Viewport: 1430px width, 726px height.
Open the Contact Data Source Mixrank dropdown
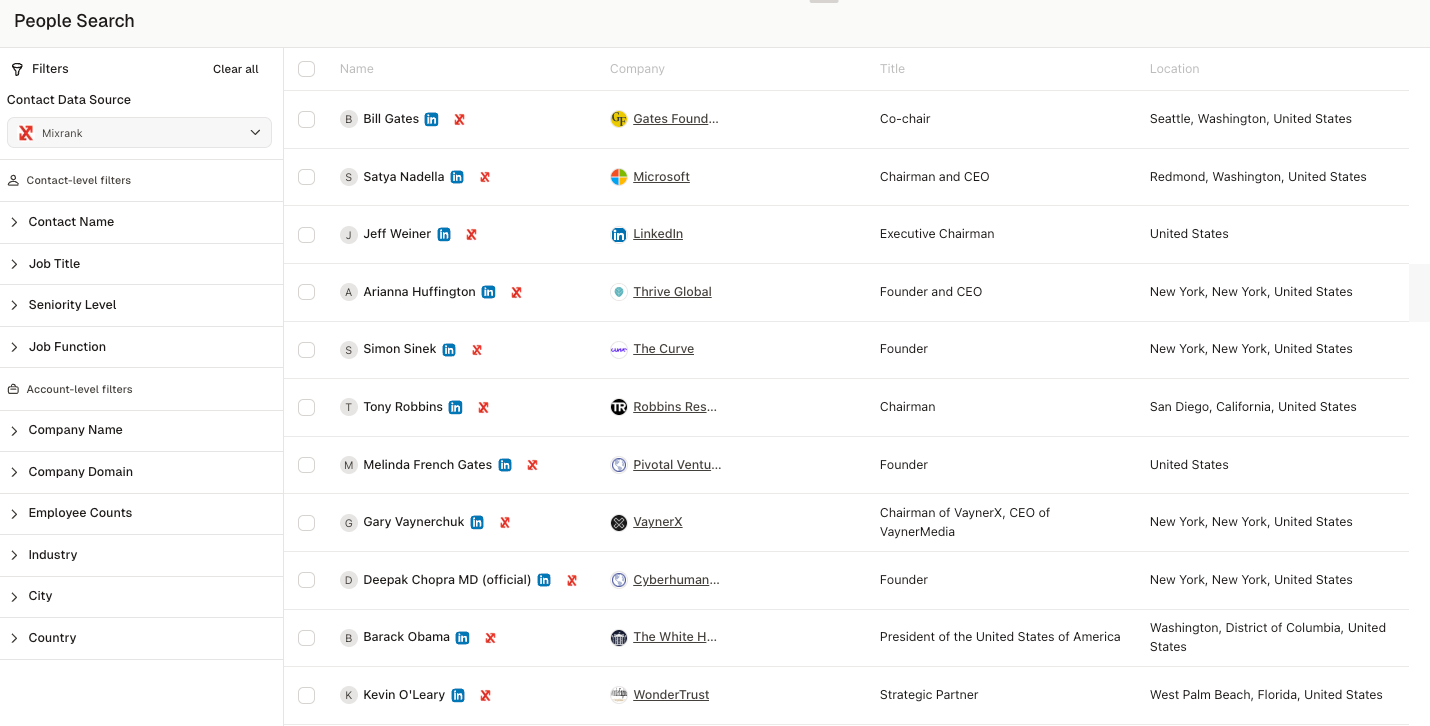pyautogui.click(x=139, y=133)
